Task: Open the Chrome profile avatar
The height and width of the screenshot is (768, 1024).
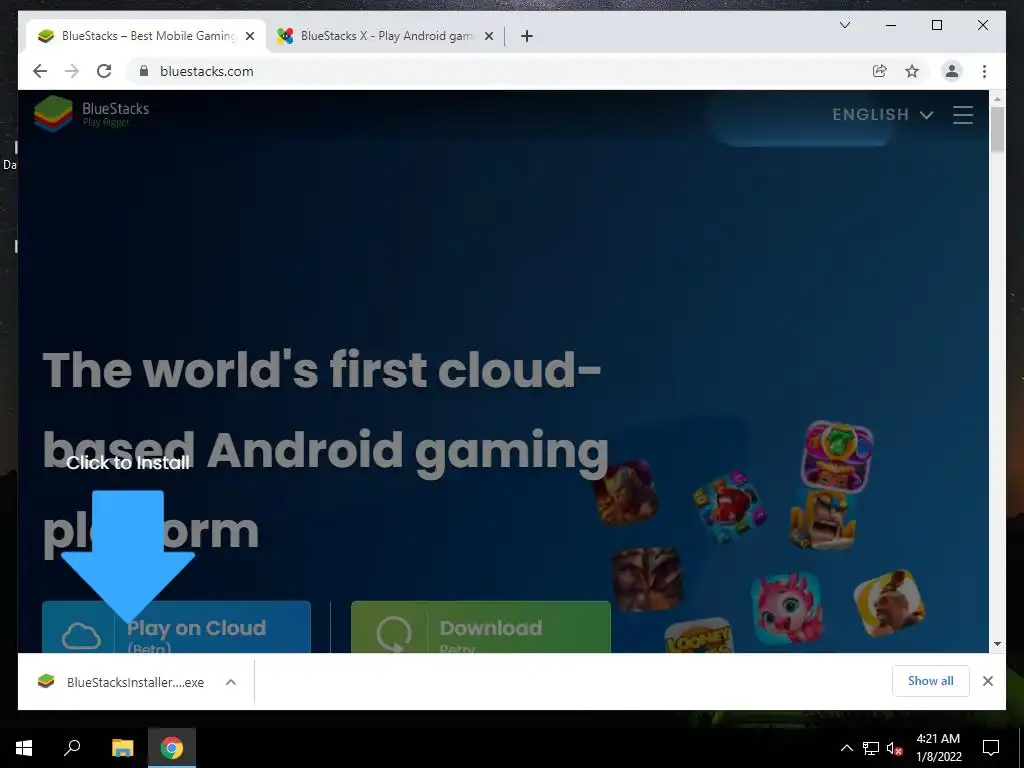Action: click(952, 71)
